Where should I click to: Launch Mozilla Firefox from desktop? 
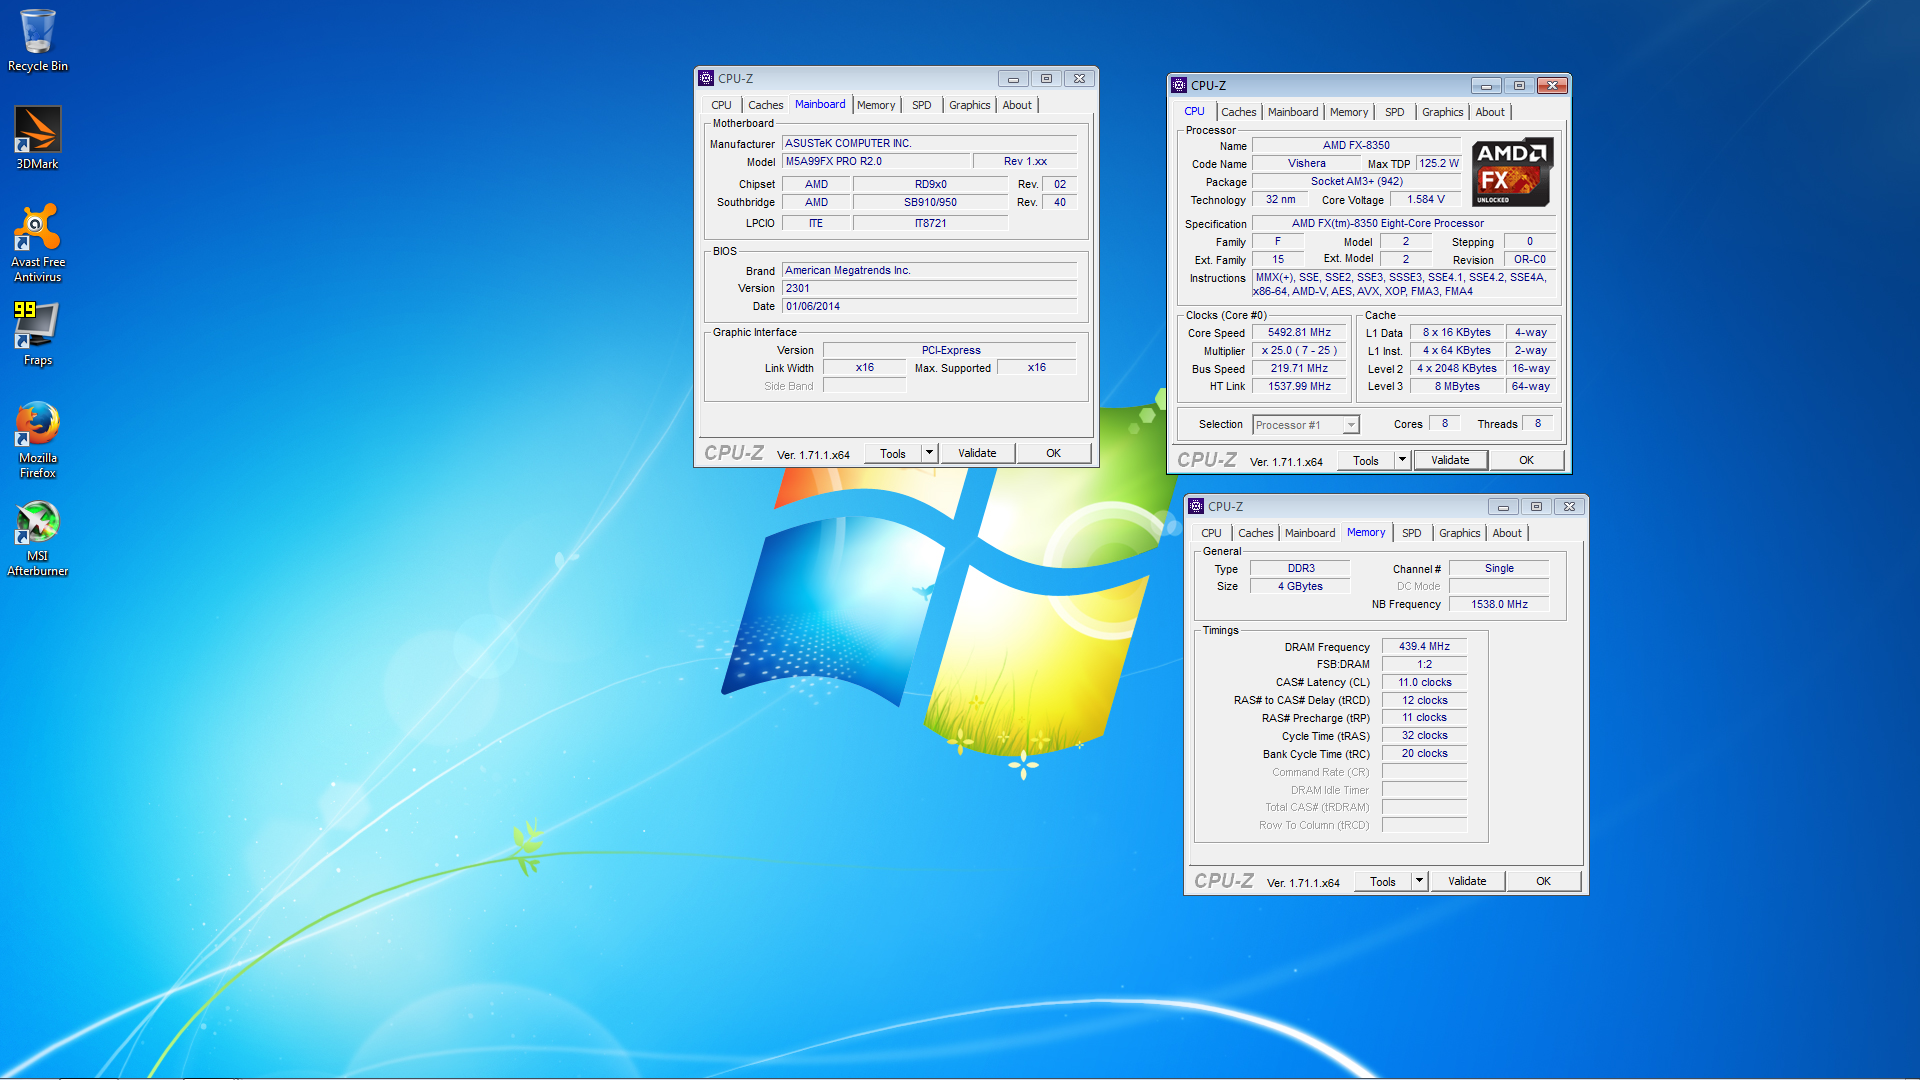tap(38, 440)
